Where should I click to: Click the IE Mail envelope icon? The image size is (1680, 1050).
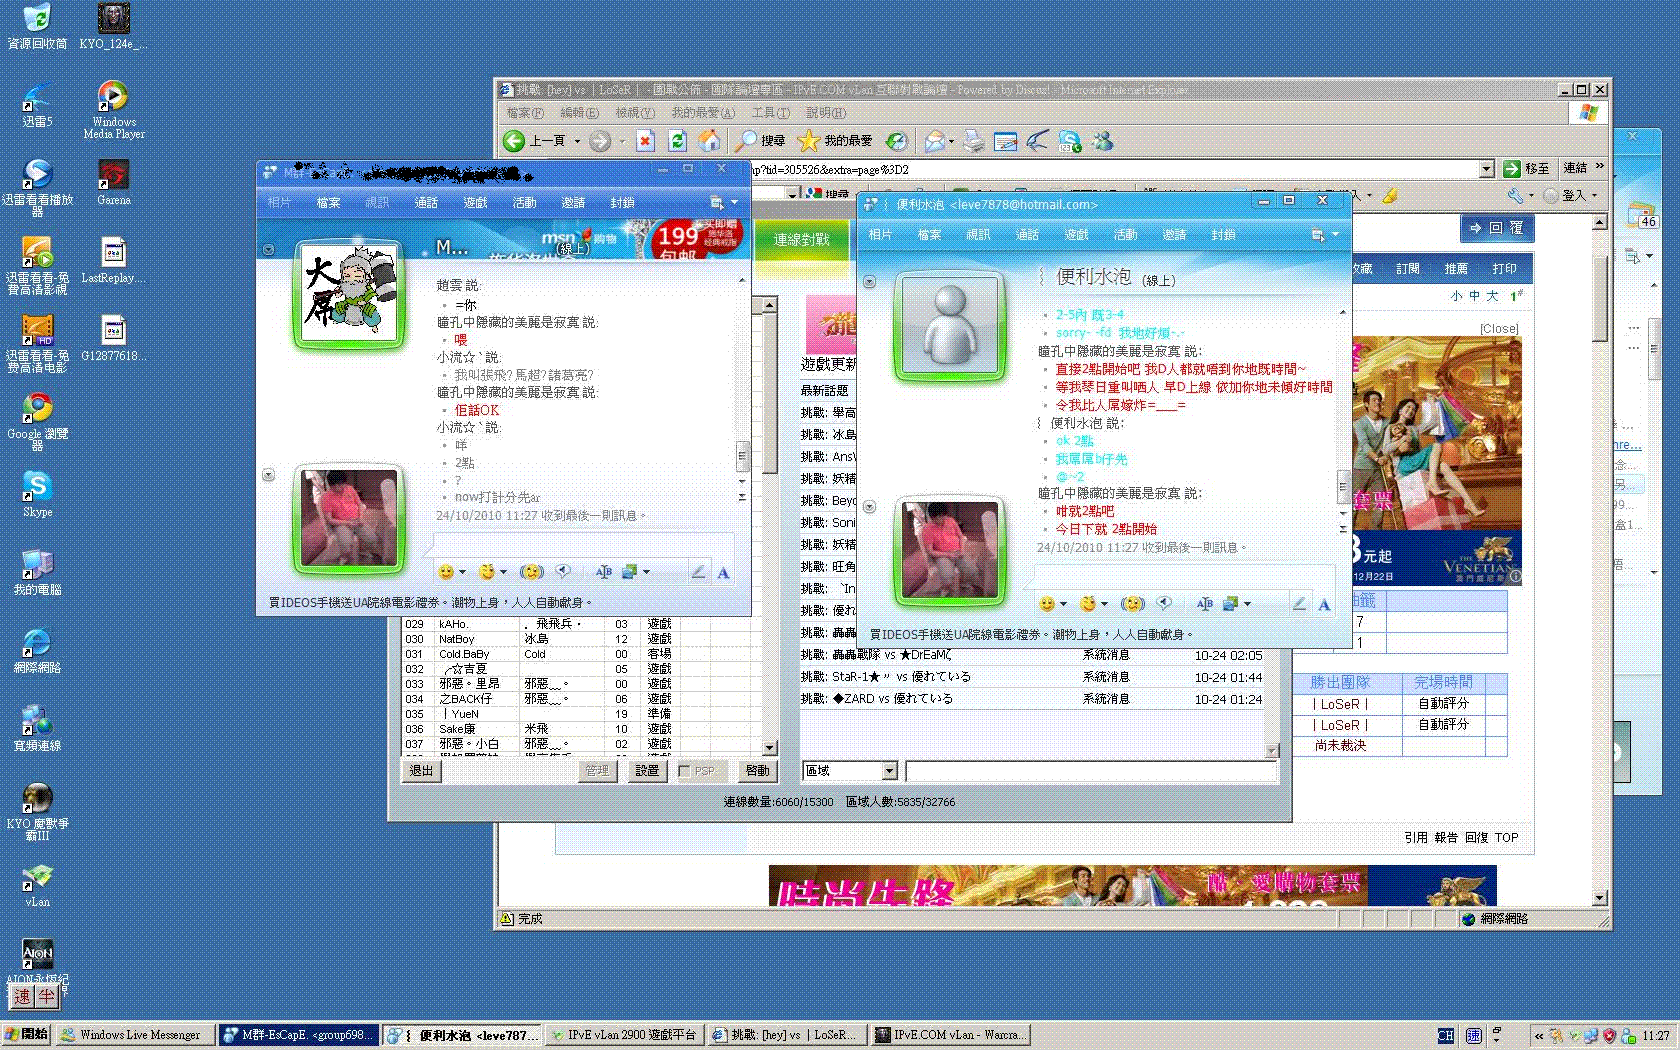tap(934, 141)
